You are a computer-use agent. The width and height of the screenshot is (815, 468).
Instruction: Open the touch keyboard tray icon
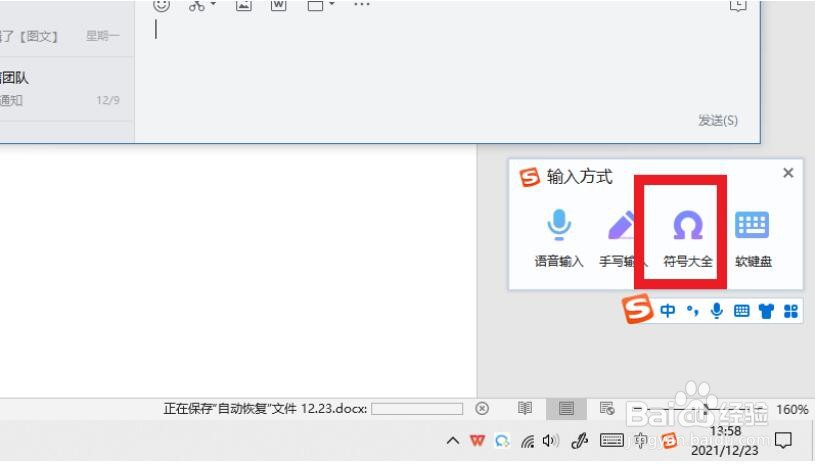click(612, 441)
